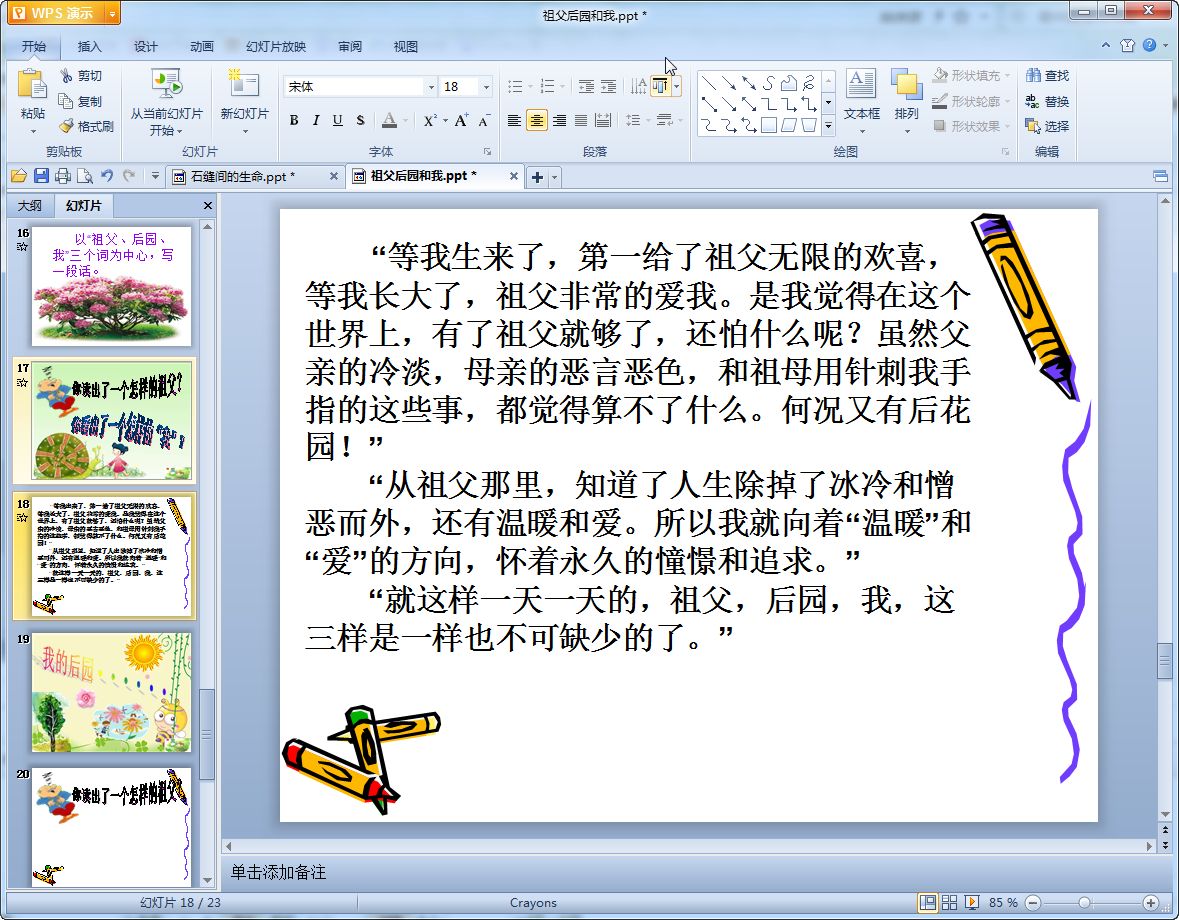The image size is (1179, 920).
Task: Open the font size 18 dropdown
Action: click(486, 87)
